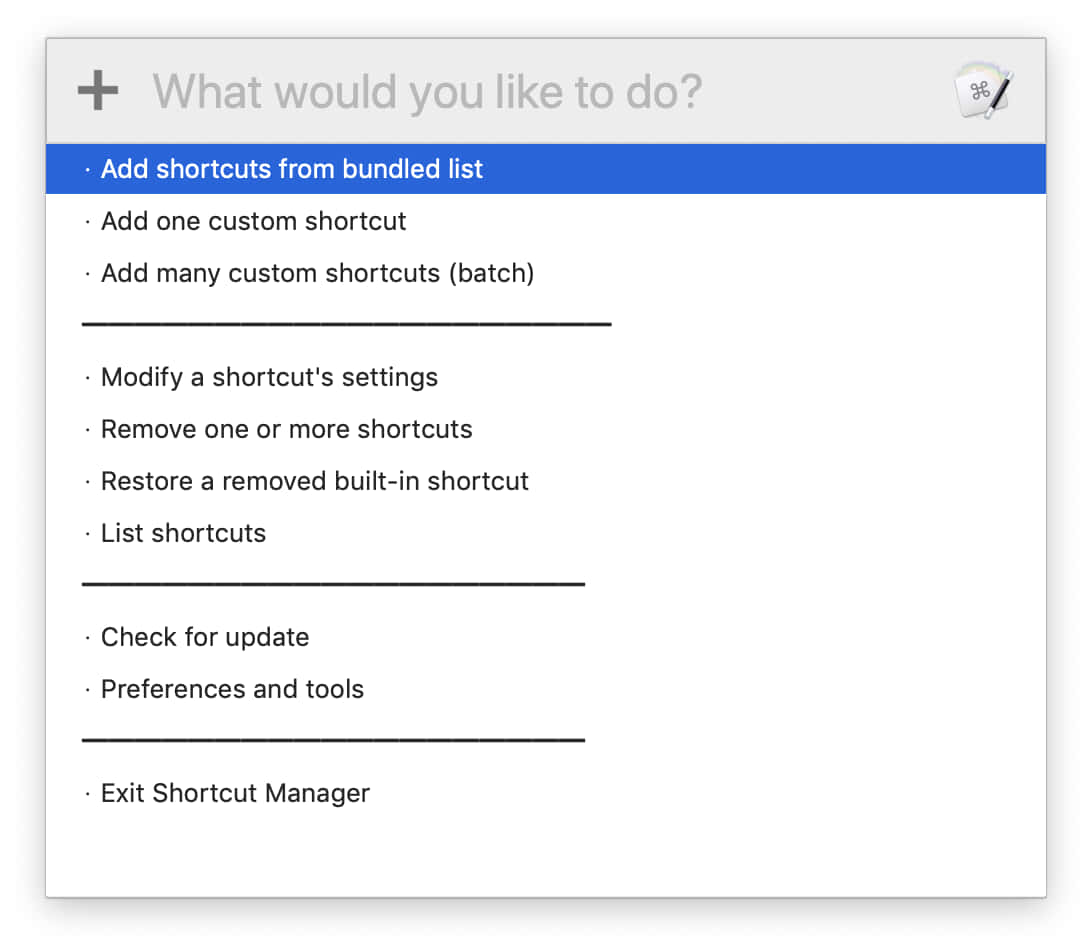Click the bullet dot before 'Exit Shortcut Manager'
Image resolution: width=1092 pixels, height=952 pixels.
click(87, 794)
